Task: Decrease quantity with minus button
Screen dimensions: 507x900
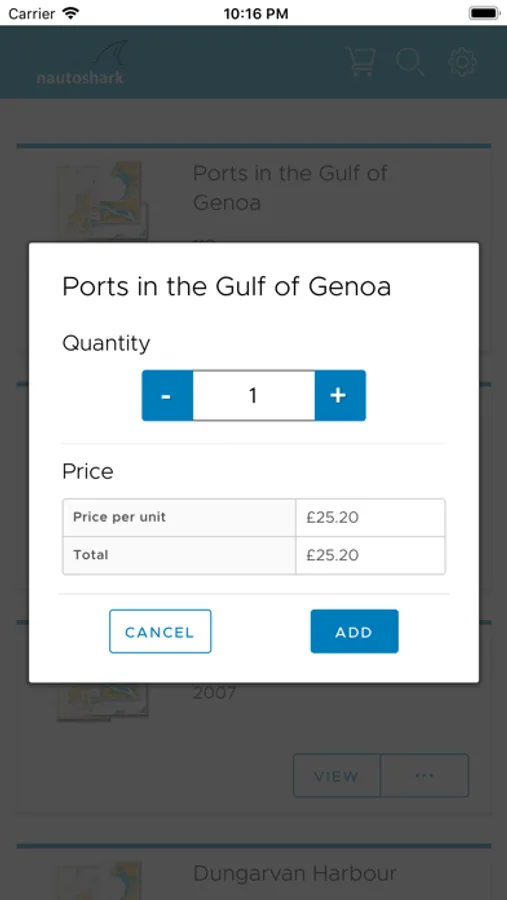Action: [x=167, y=395]
